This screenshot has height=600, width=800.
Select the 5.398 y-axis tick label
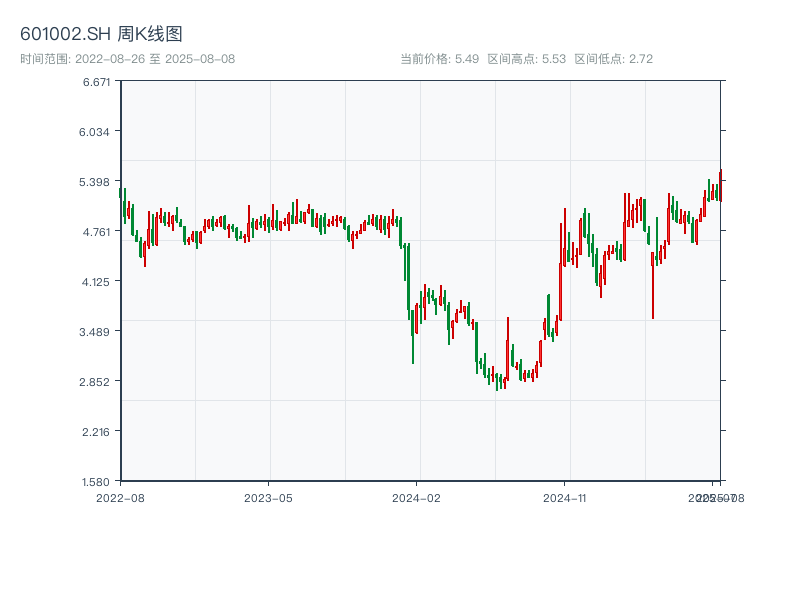(x=97, y=182)
